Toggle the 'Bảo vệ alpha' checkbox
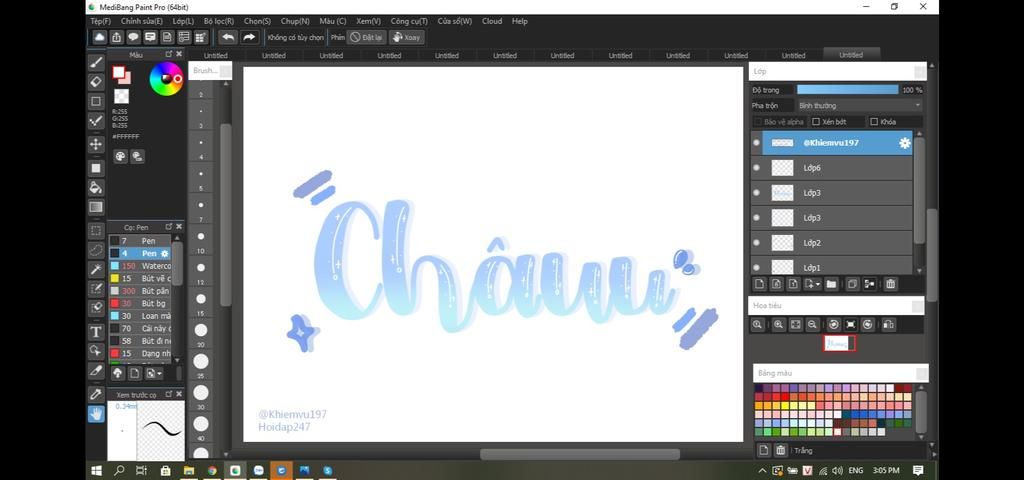 (x=758, y=122)
